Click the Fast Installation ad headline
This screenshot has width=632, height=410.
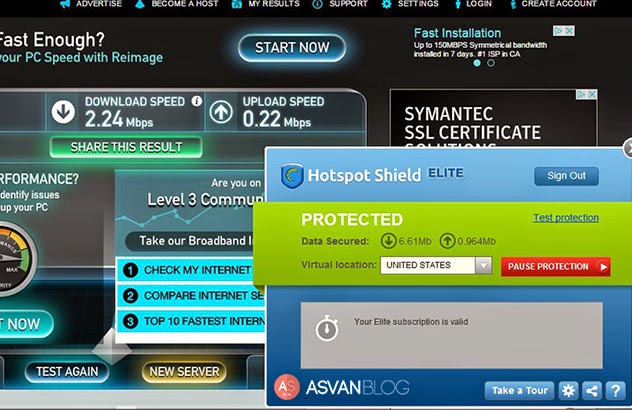point(457,33)
